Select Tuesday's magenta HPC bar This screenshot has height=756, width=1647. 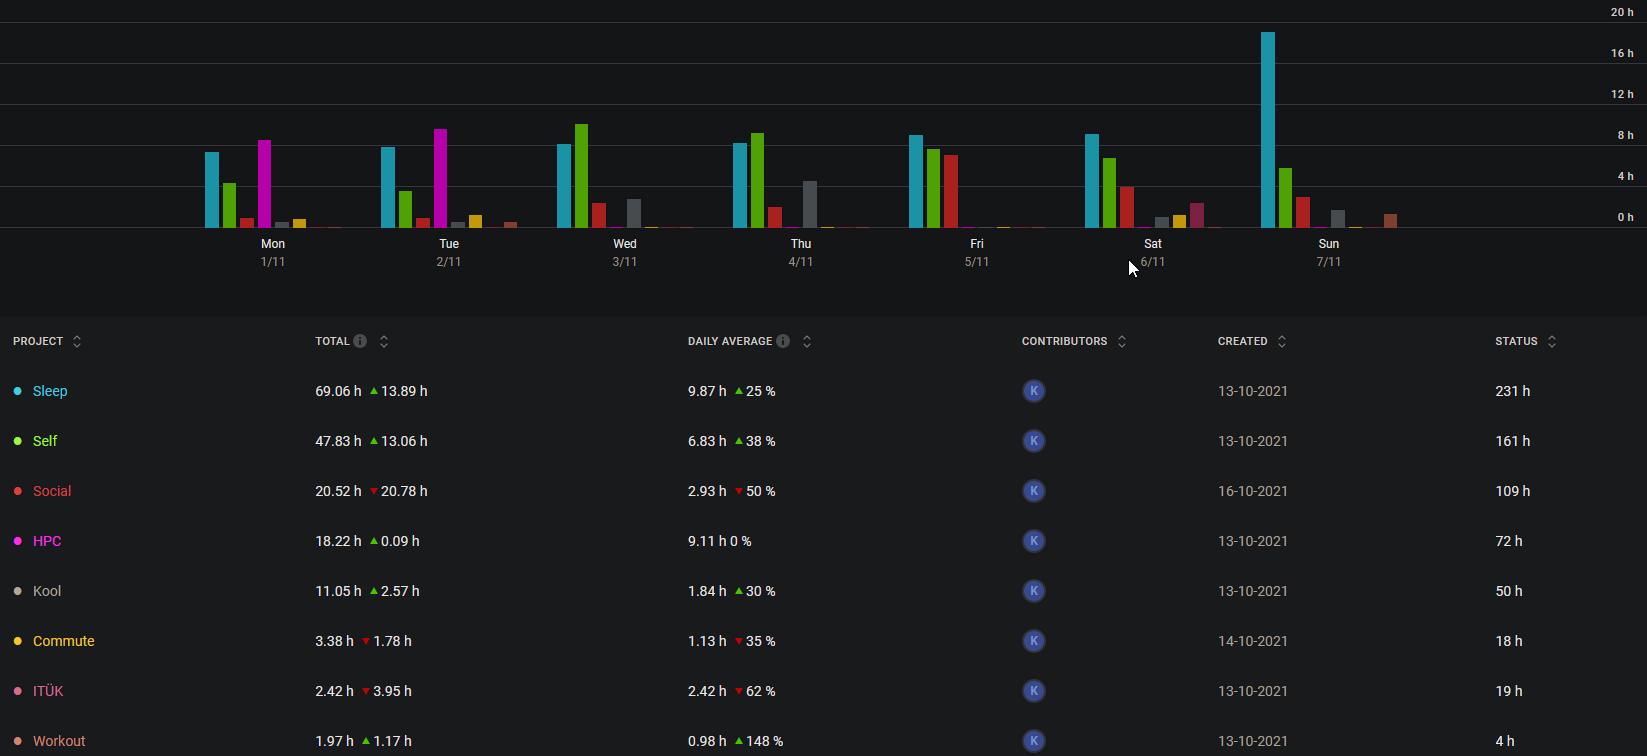(441, 178)
